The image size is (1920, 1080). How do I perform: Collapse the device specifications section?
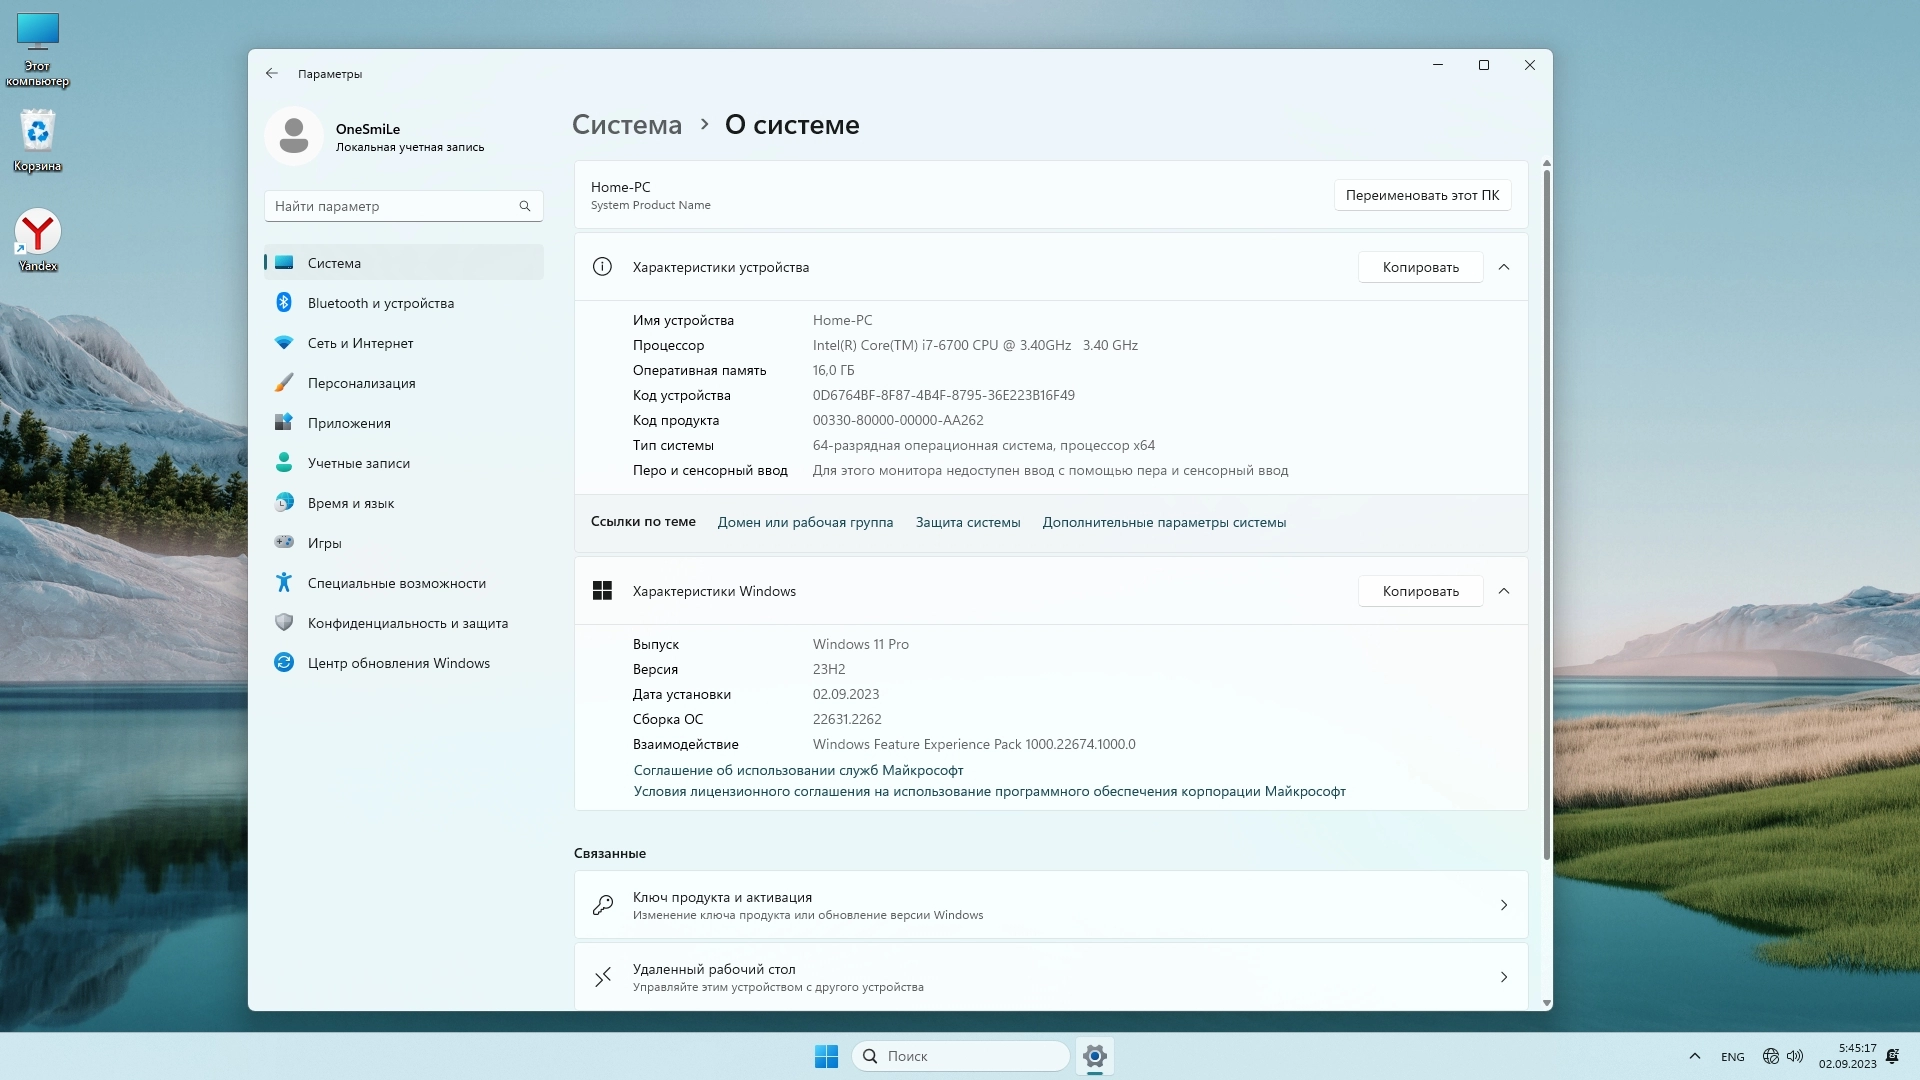(1503, 267)
